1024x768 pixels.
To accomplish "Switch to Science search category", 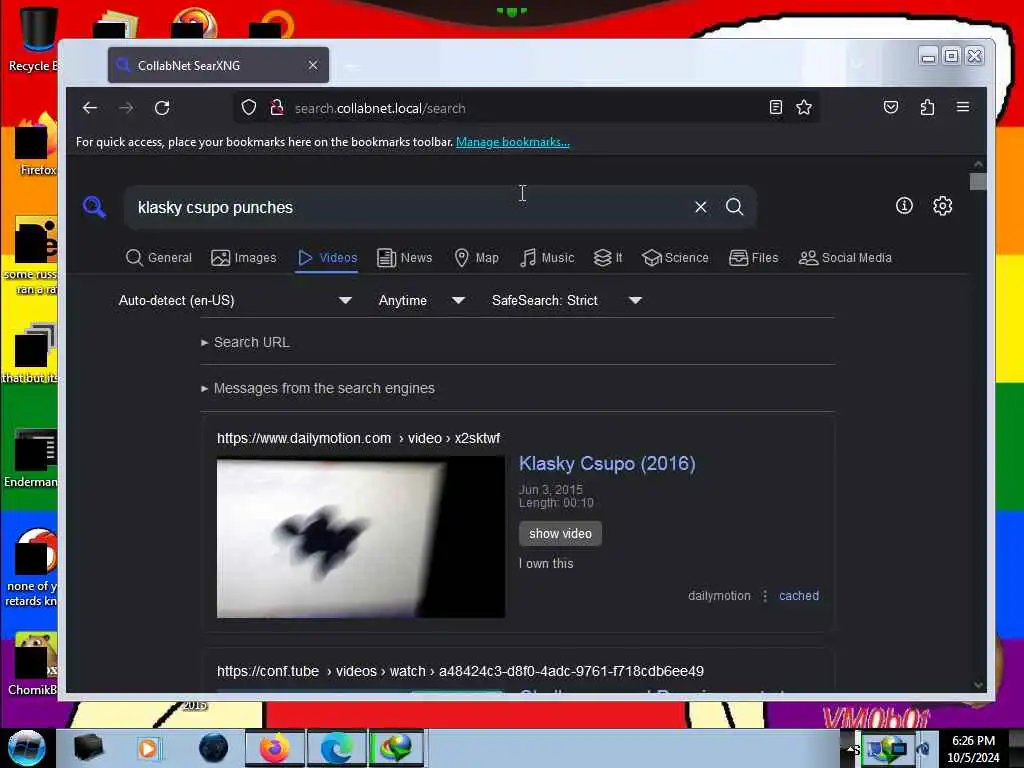I will coord(675,258).
